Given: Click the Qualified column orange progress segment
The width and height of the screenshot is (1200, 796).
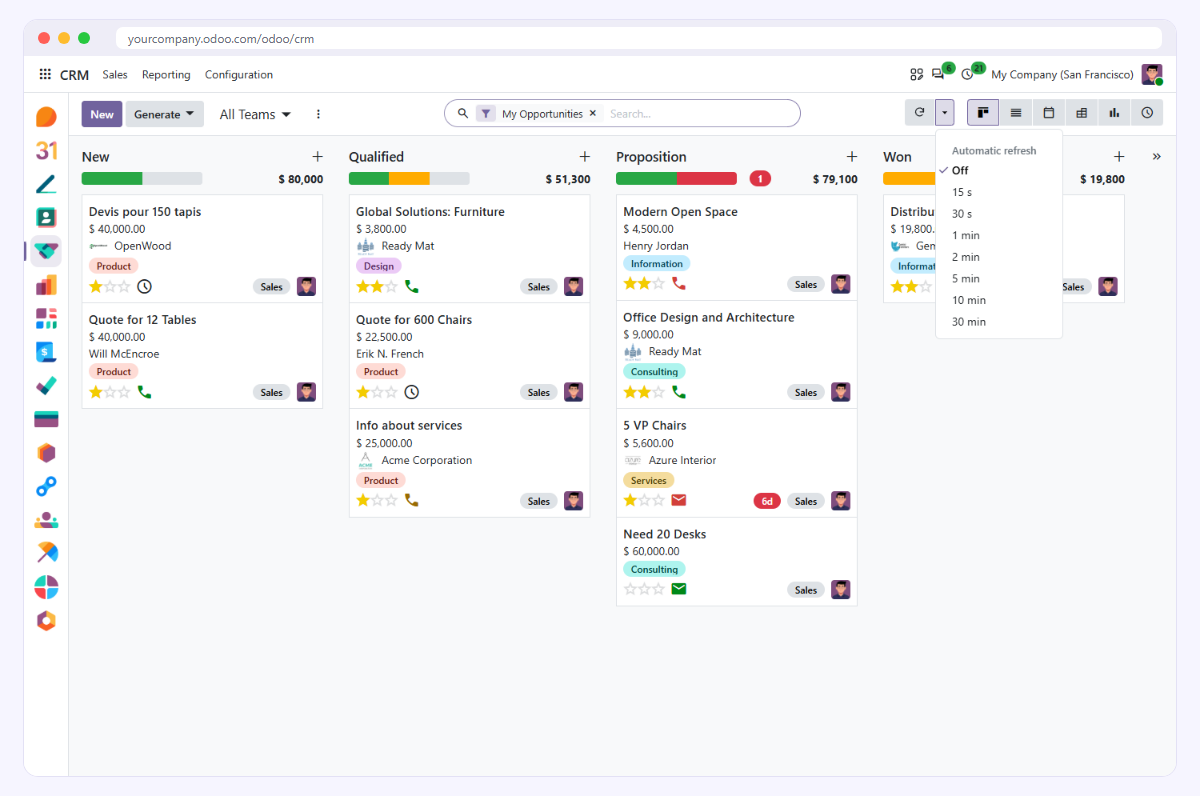Looking at the screenshot, I should 409,179.
